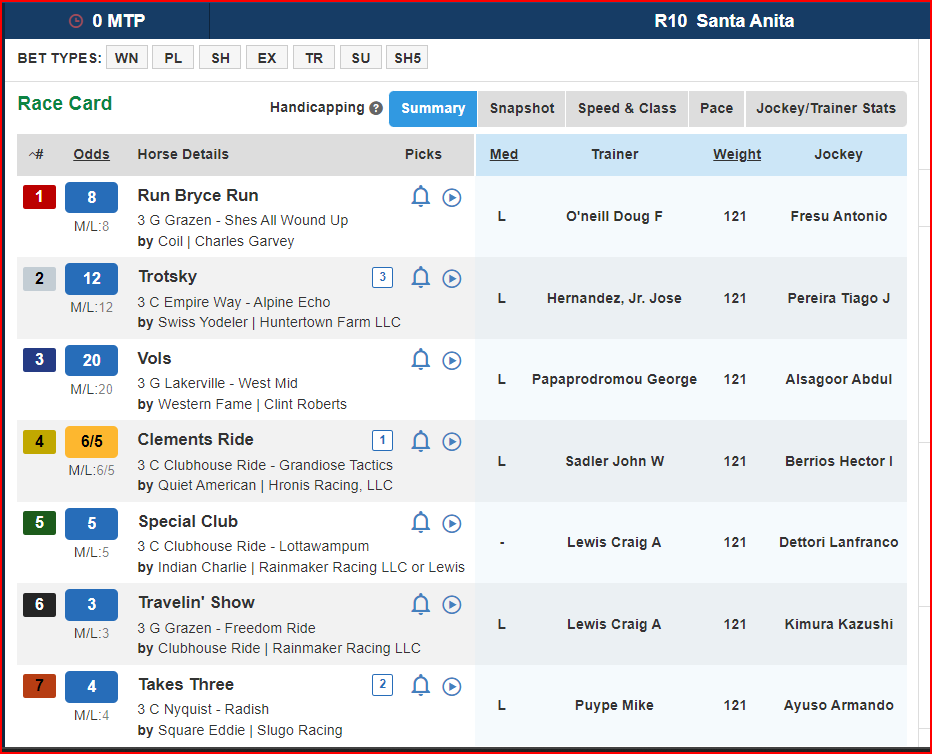Toggle the WN bet type

(126, 58)
